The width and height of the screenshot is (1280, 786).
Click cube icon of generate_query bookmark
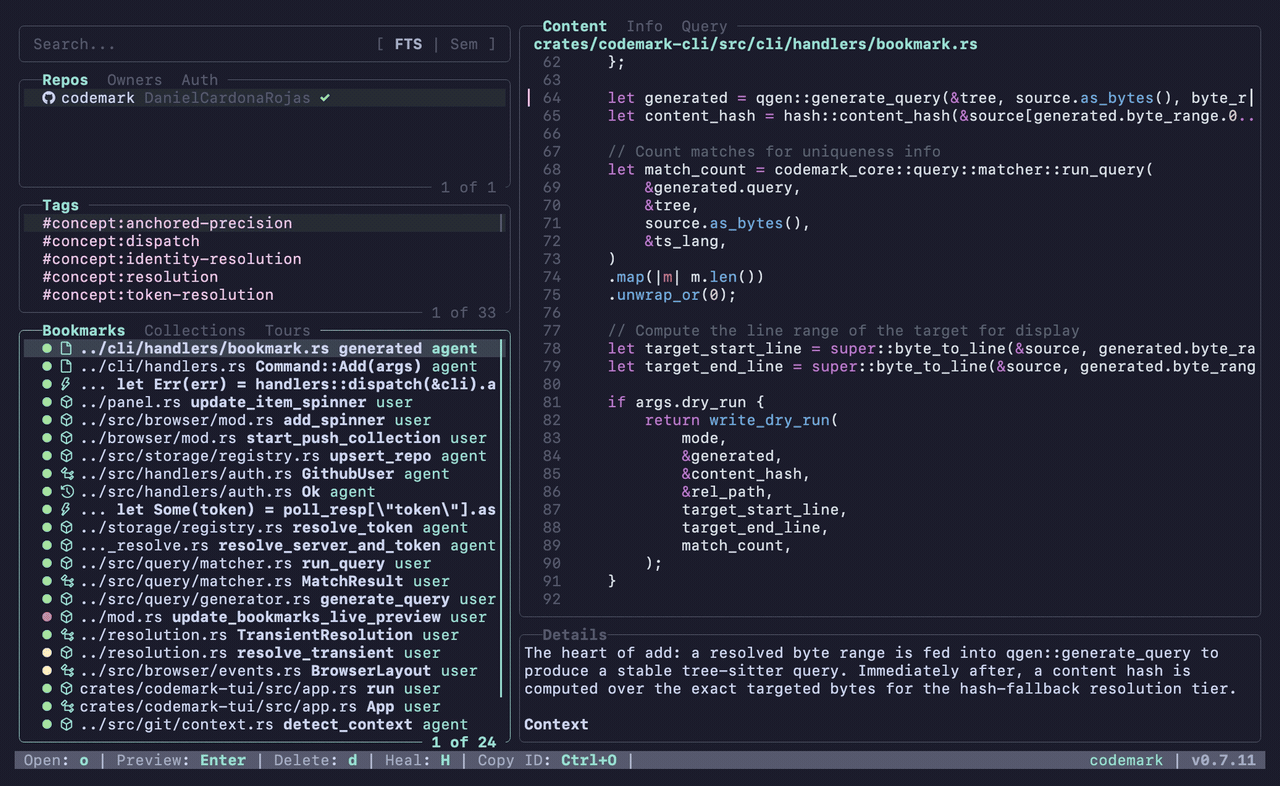click(66, 599)
